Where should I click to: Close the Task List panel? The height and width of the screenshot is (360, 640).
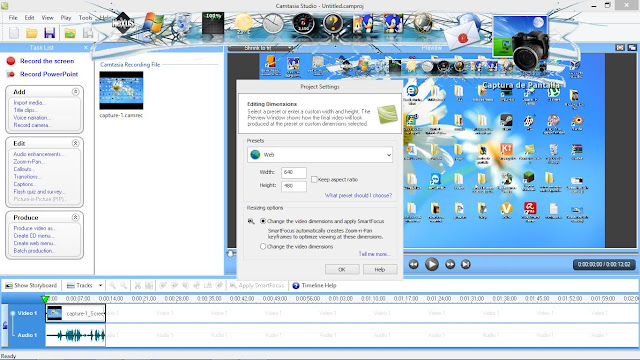85,48
